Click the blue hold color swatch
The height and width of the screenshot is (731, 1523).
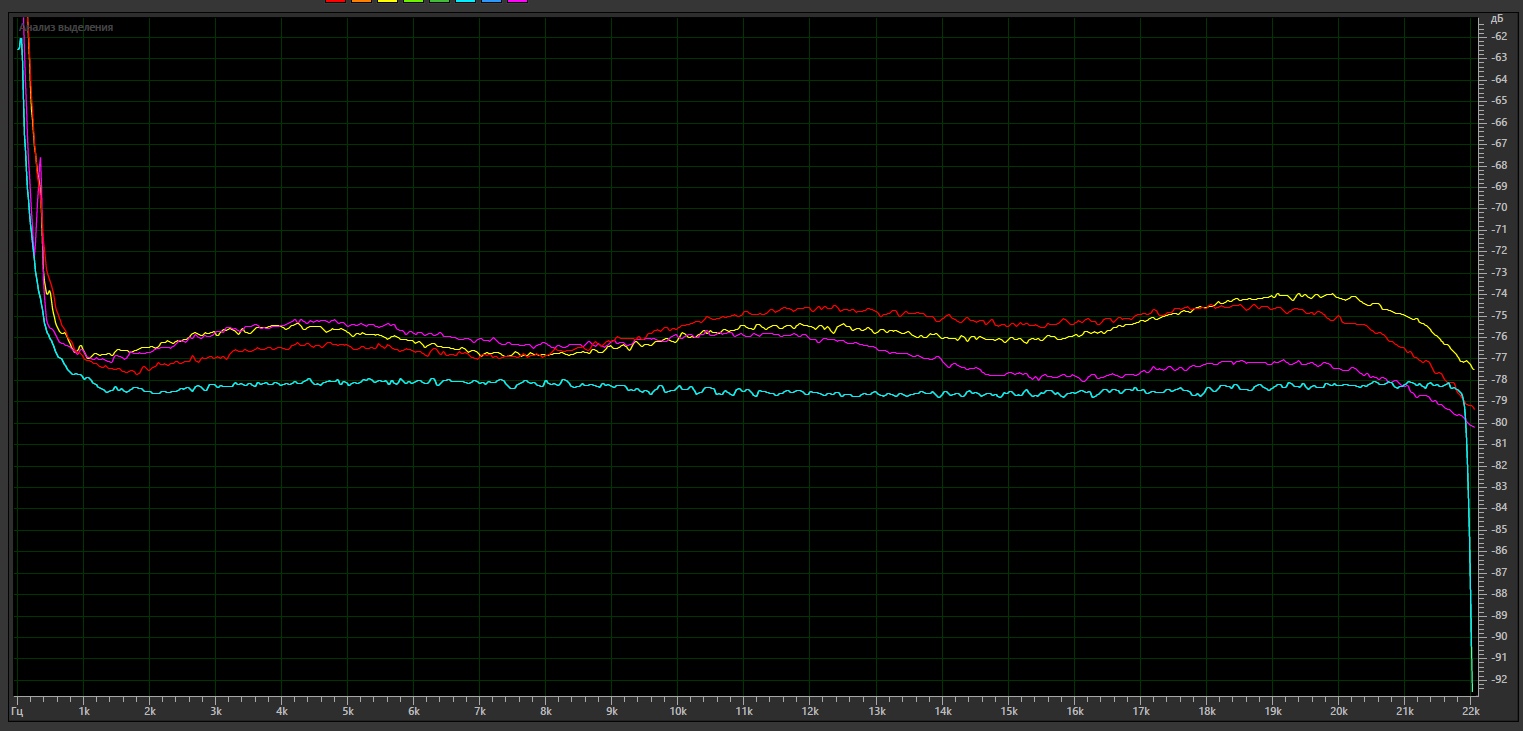tap(491, 1)
